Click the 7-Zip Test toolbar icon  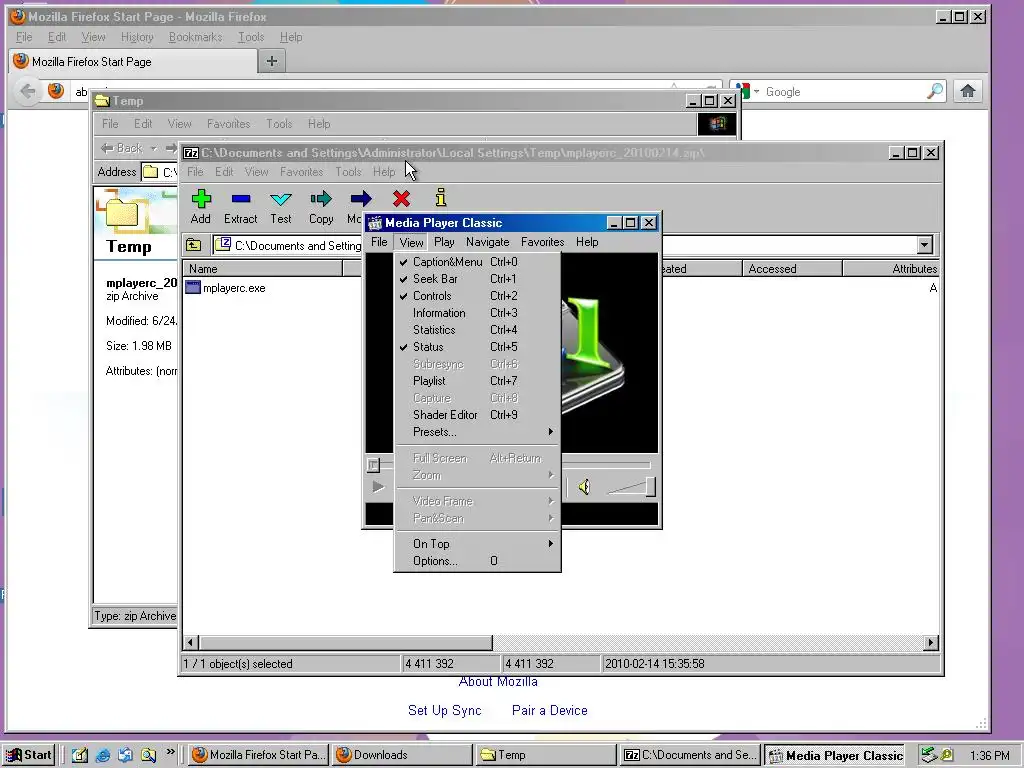281,199
